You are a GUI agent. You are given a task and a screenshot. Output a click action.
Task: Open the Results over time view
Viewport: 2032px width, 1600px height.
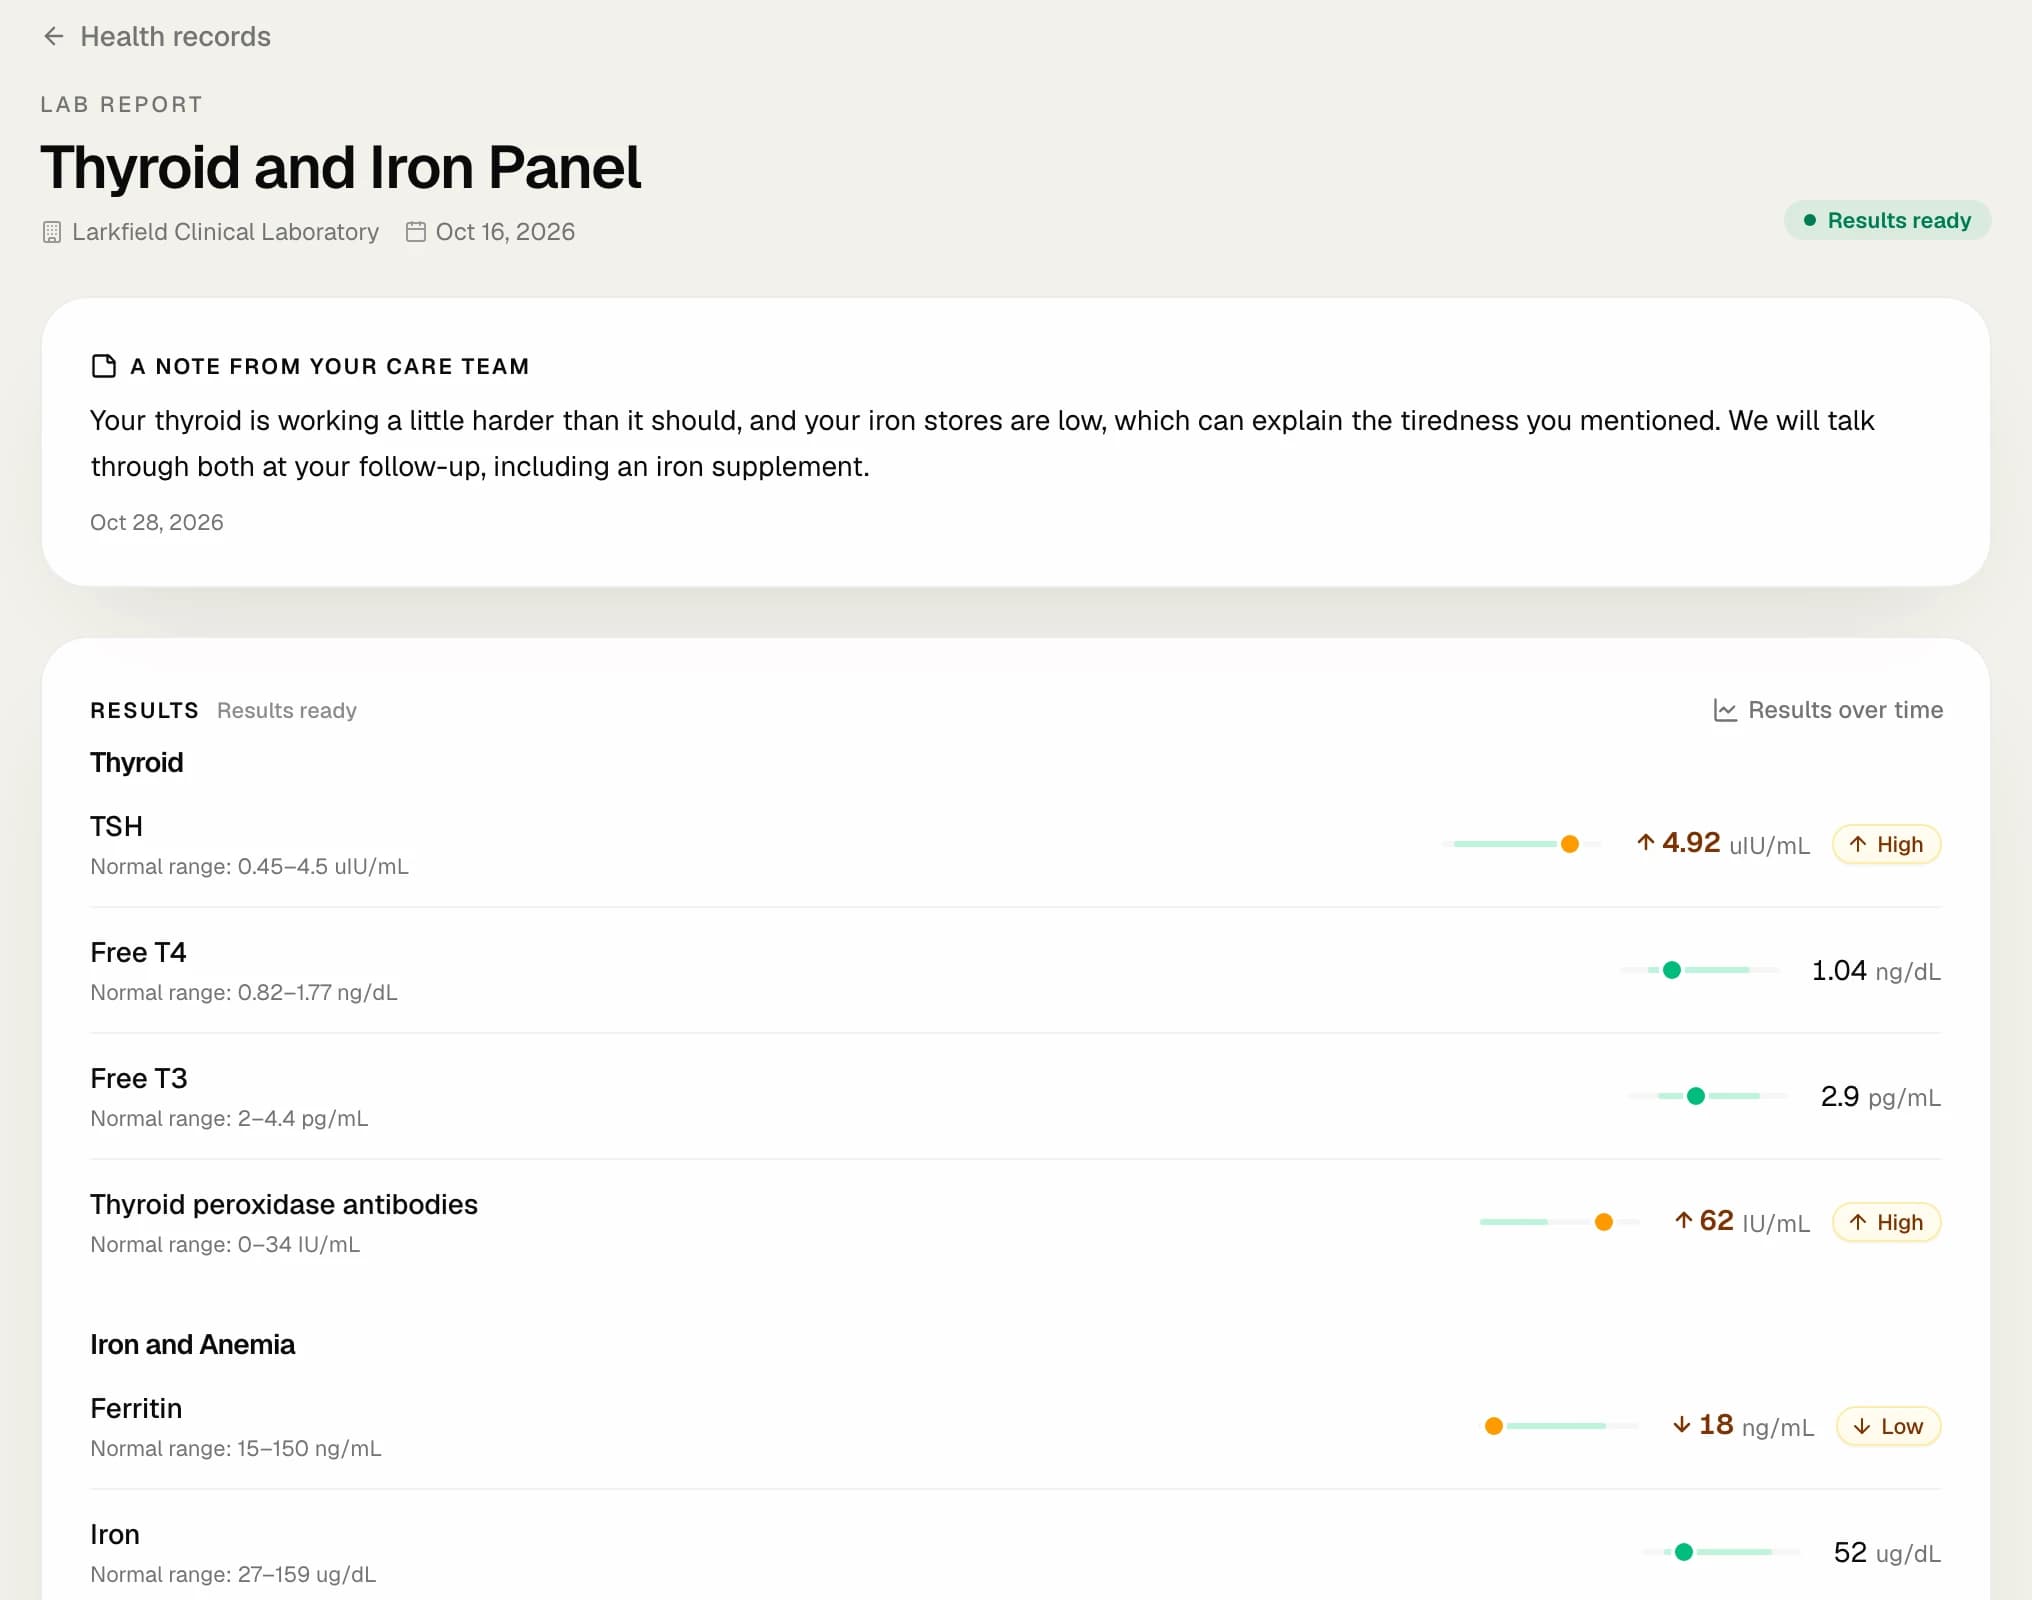[1828, 710]
